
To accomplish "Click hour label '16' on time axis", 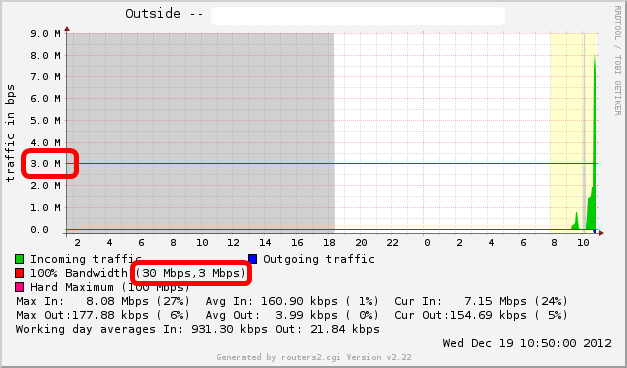I will tap(297, 242).
